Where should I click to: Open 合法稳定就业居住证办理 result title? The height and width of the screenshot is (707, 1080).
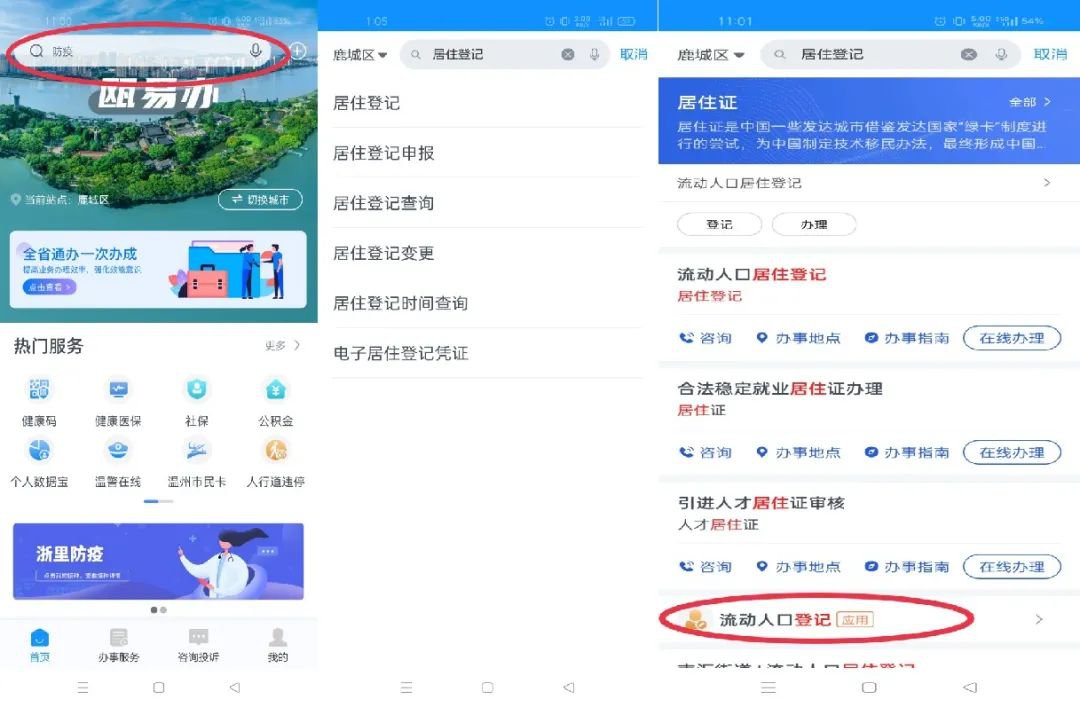[x=780, y=389]
